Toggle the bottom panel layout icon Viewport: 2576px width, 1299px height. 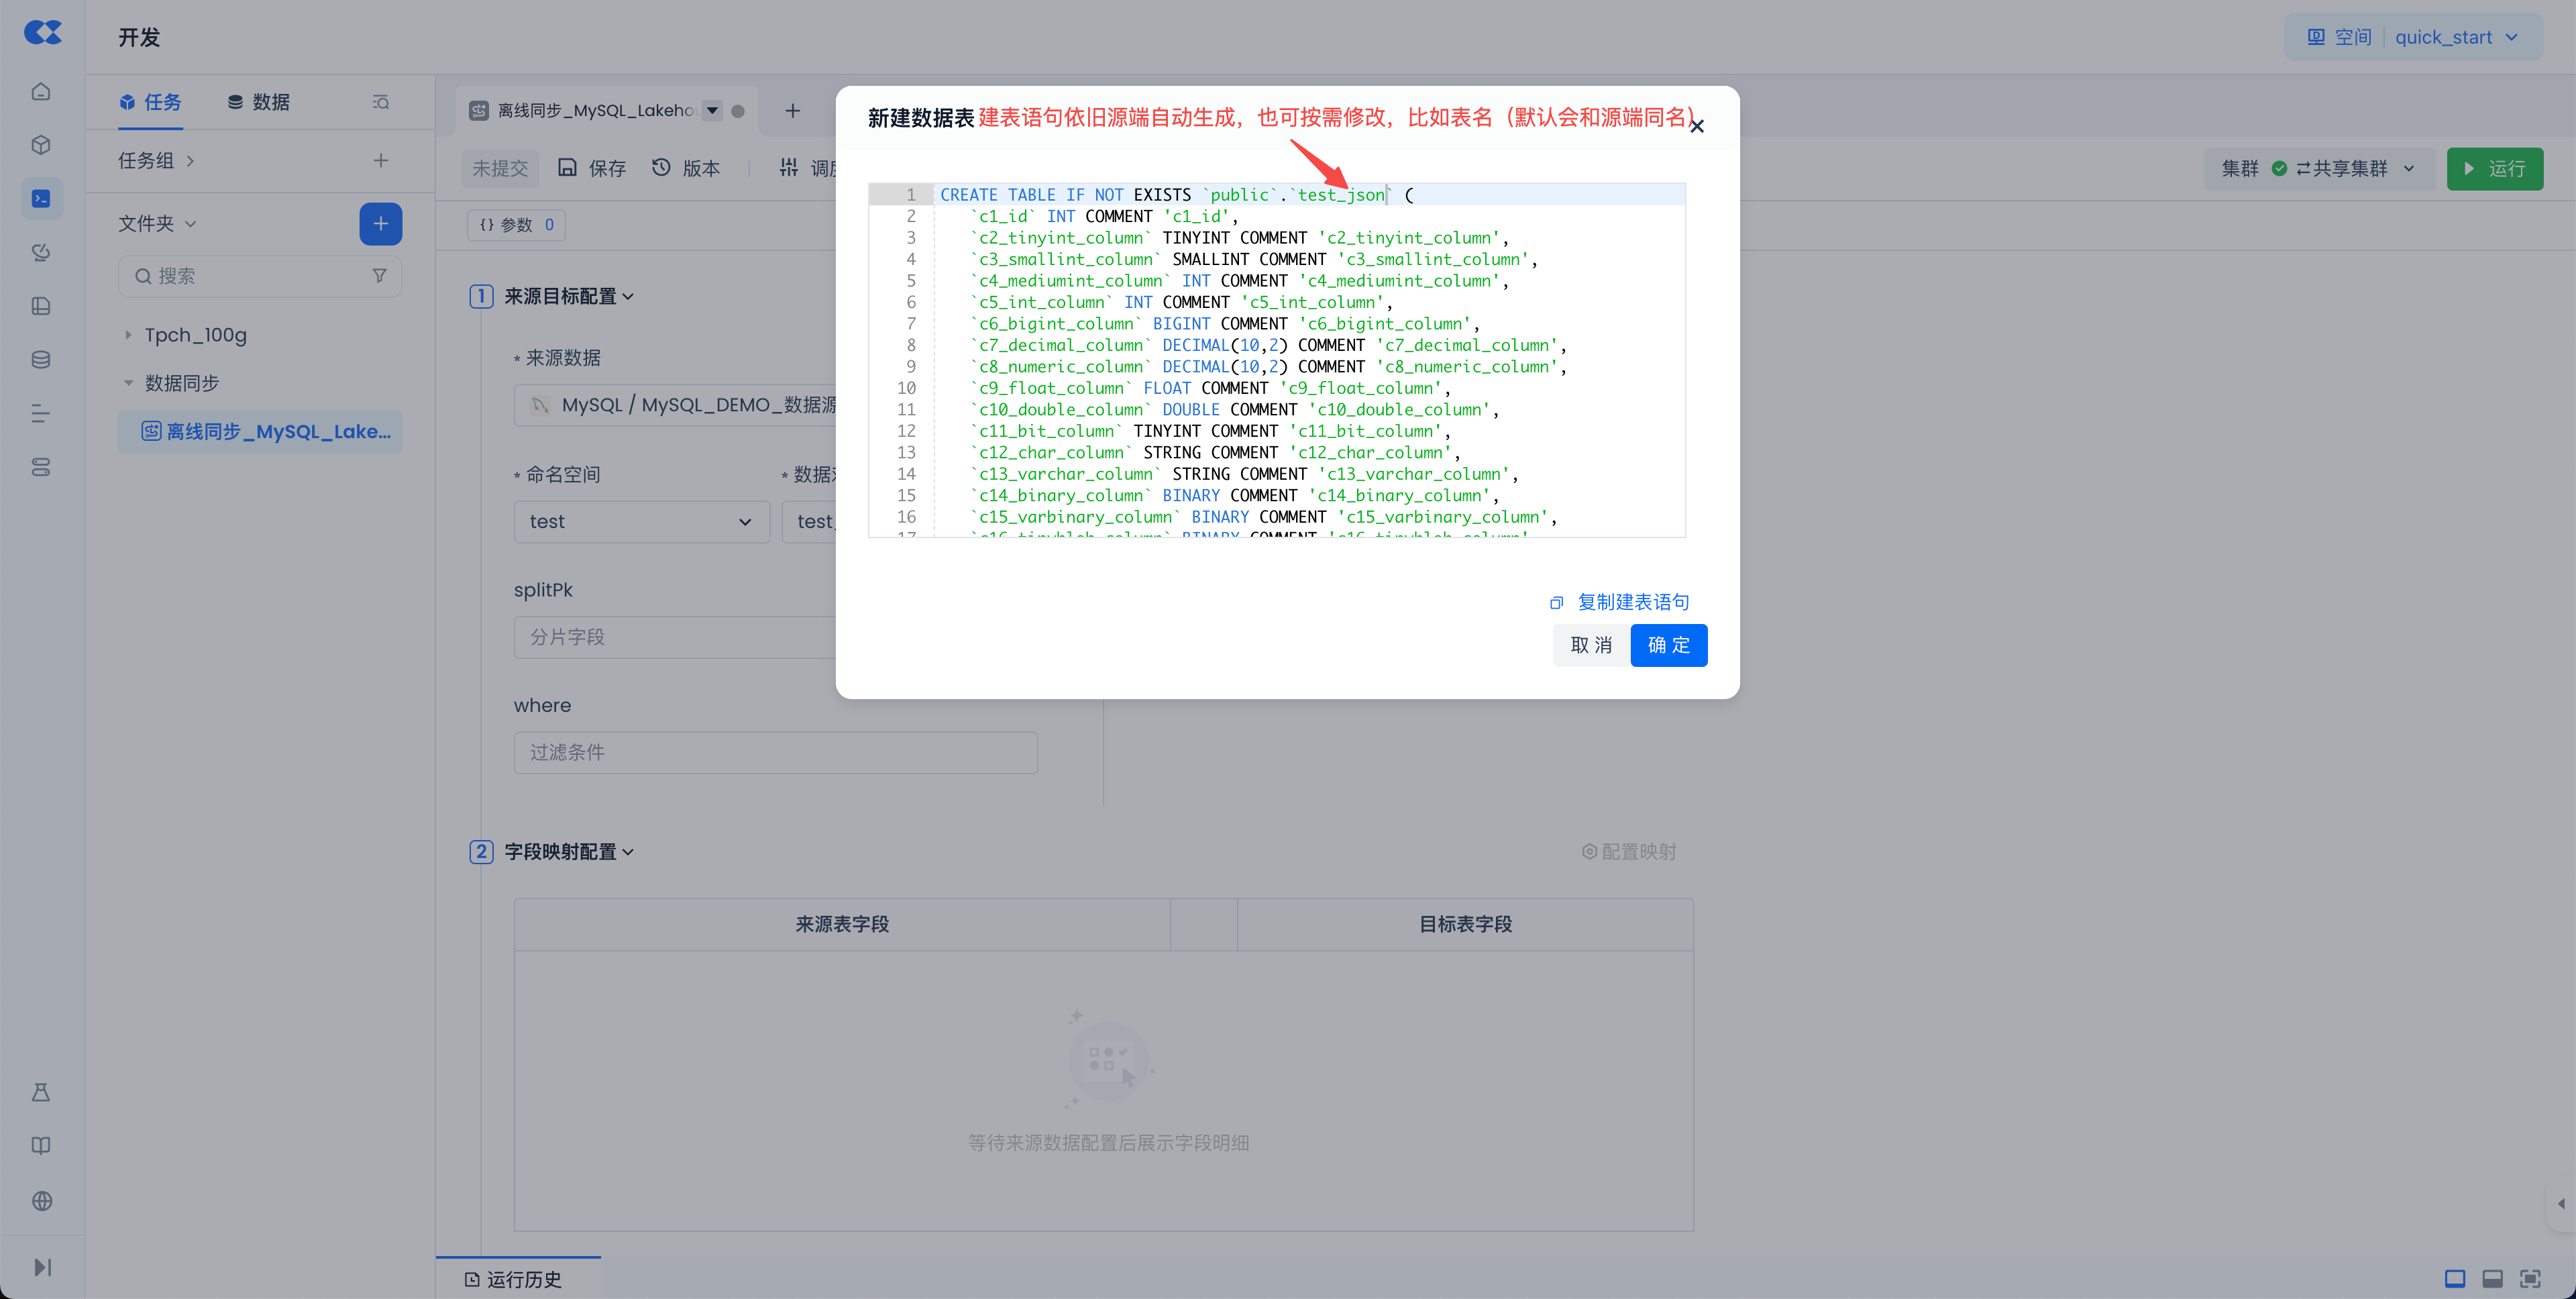pos(2492,1278)
